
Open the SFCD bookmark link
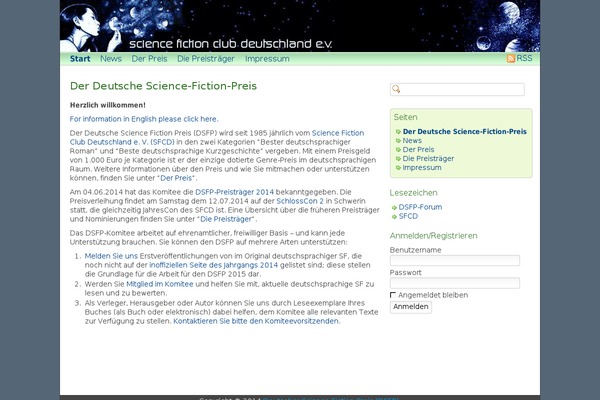pos(408,216)
